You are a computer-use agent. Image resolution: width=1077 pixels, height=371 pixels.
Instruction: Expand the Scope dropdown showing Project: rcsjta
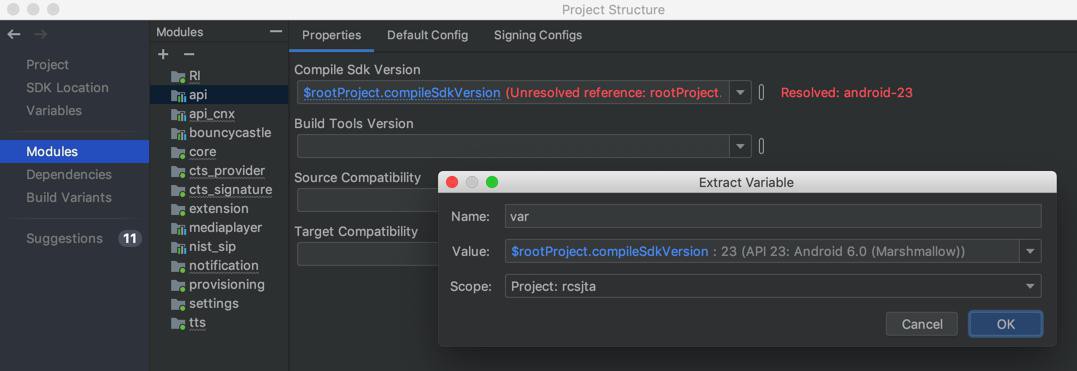(x=1030, y=286)
